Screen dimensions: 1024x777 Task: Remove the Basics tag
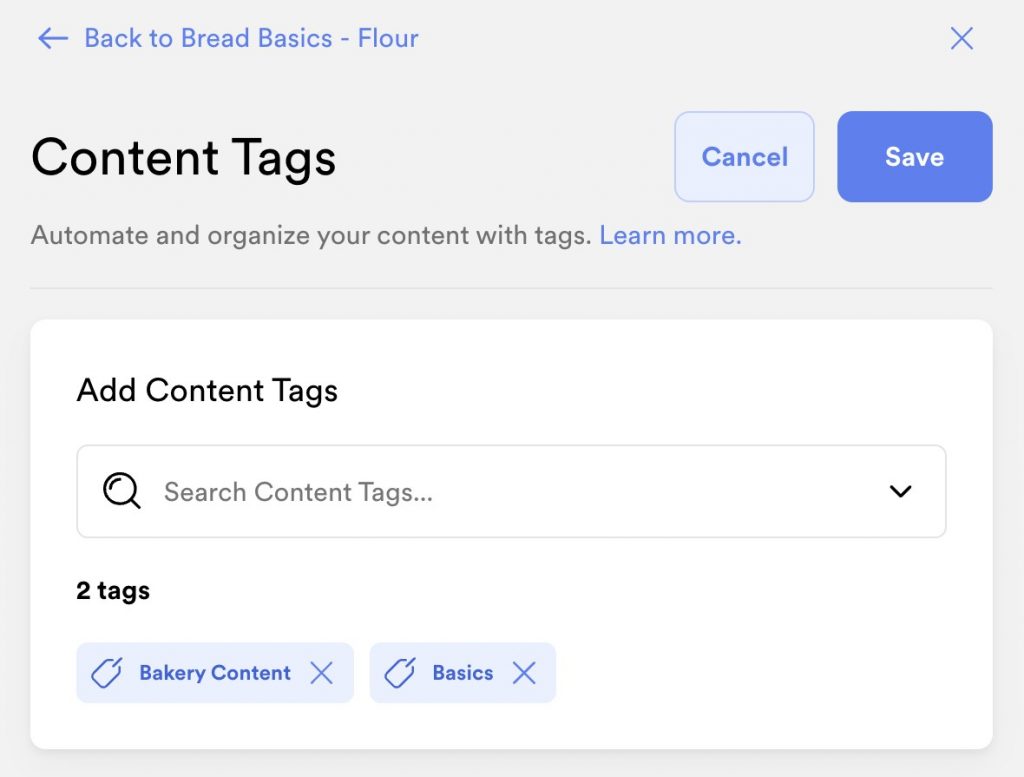point(524,673)
